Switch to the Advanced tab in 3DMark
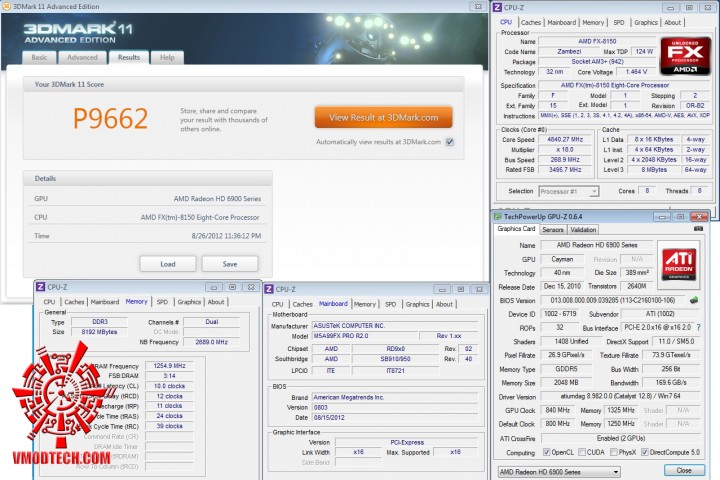 pos(82,57)
